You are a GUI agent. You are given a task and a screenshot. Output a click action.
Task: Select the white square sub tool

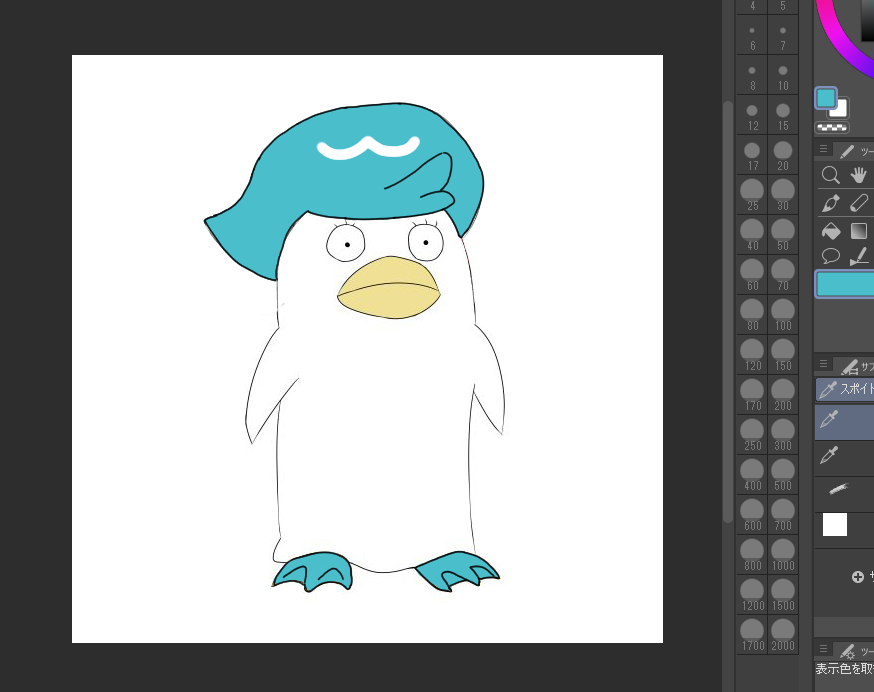tap(834, 524)
